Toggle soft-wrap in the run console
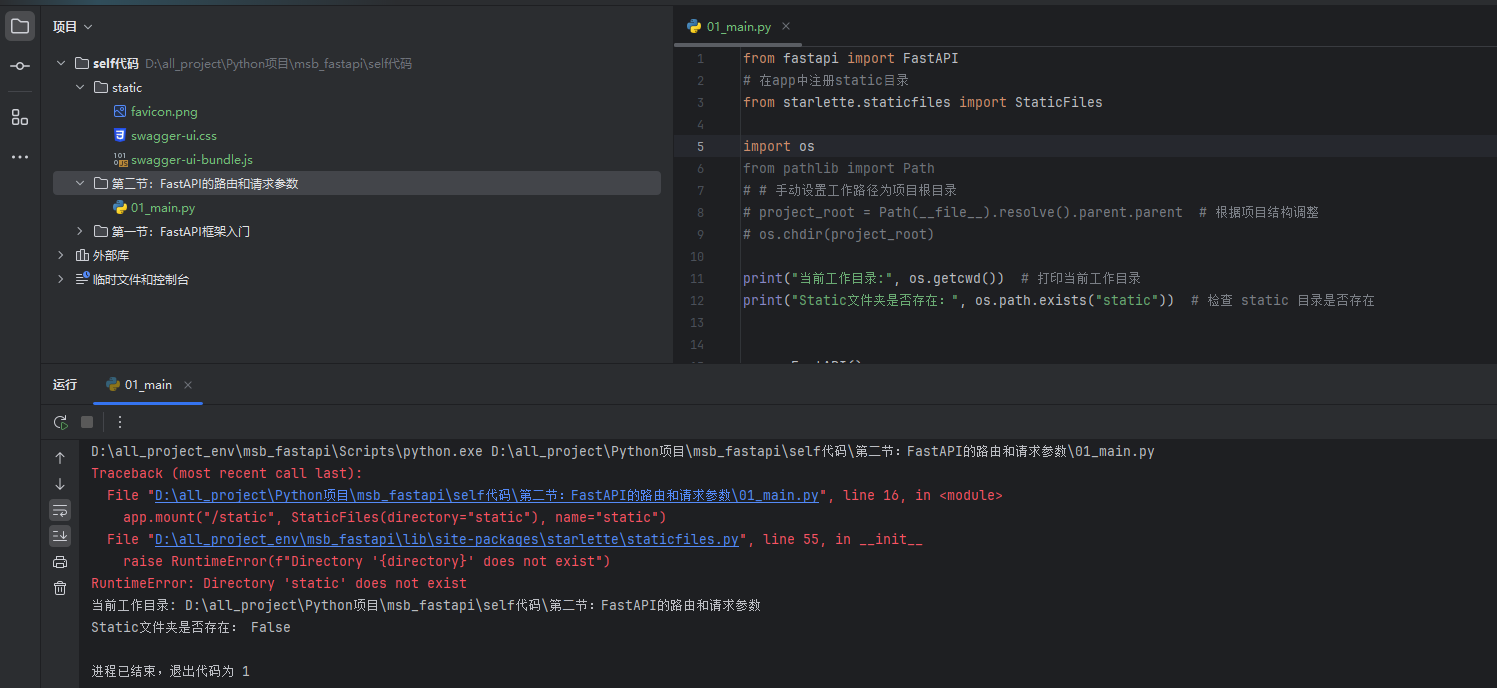Screen dimensions: 1497x688 (x=60, y=510)
